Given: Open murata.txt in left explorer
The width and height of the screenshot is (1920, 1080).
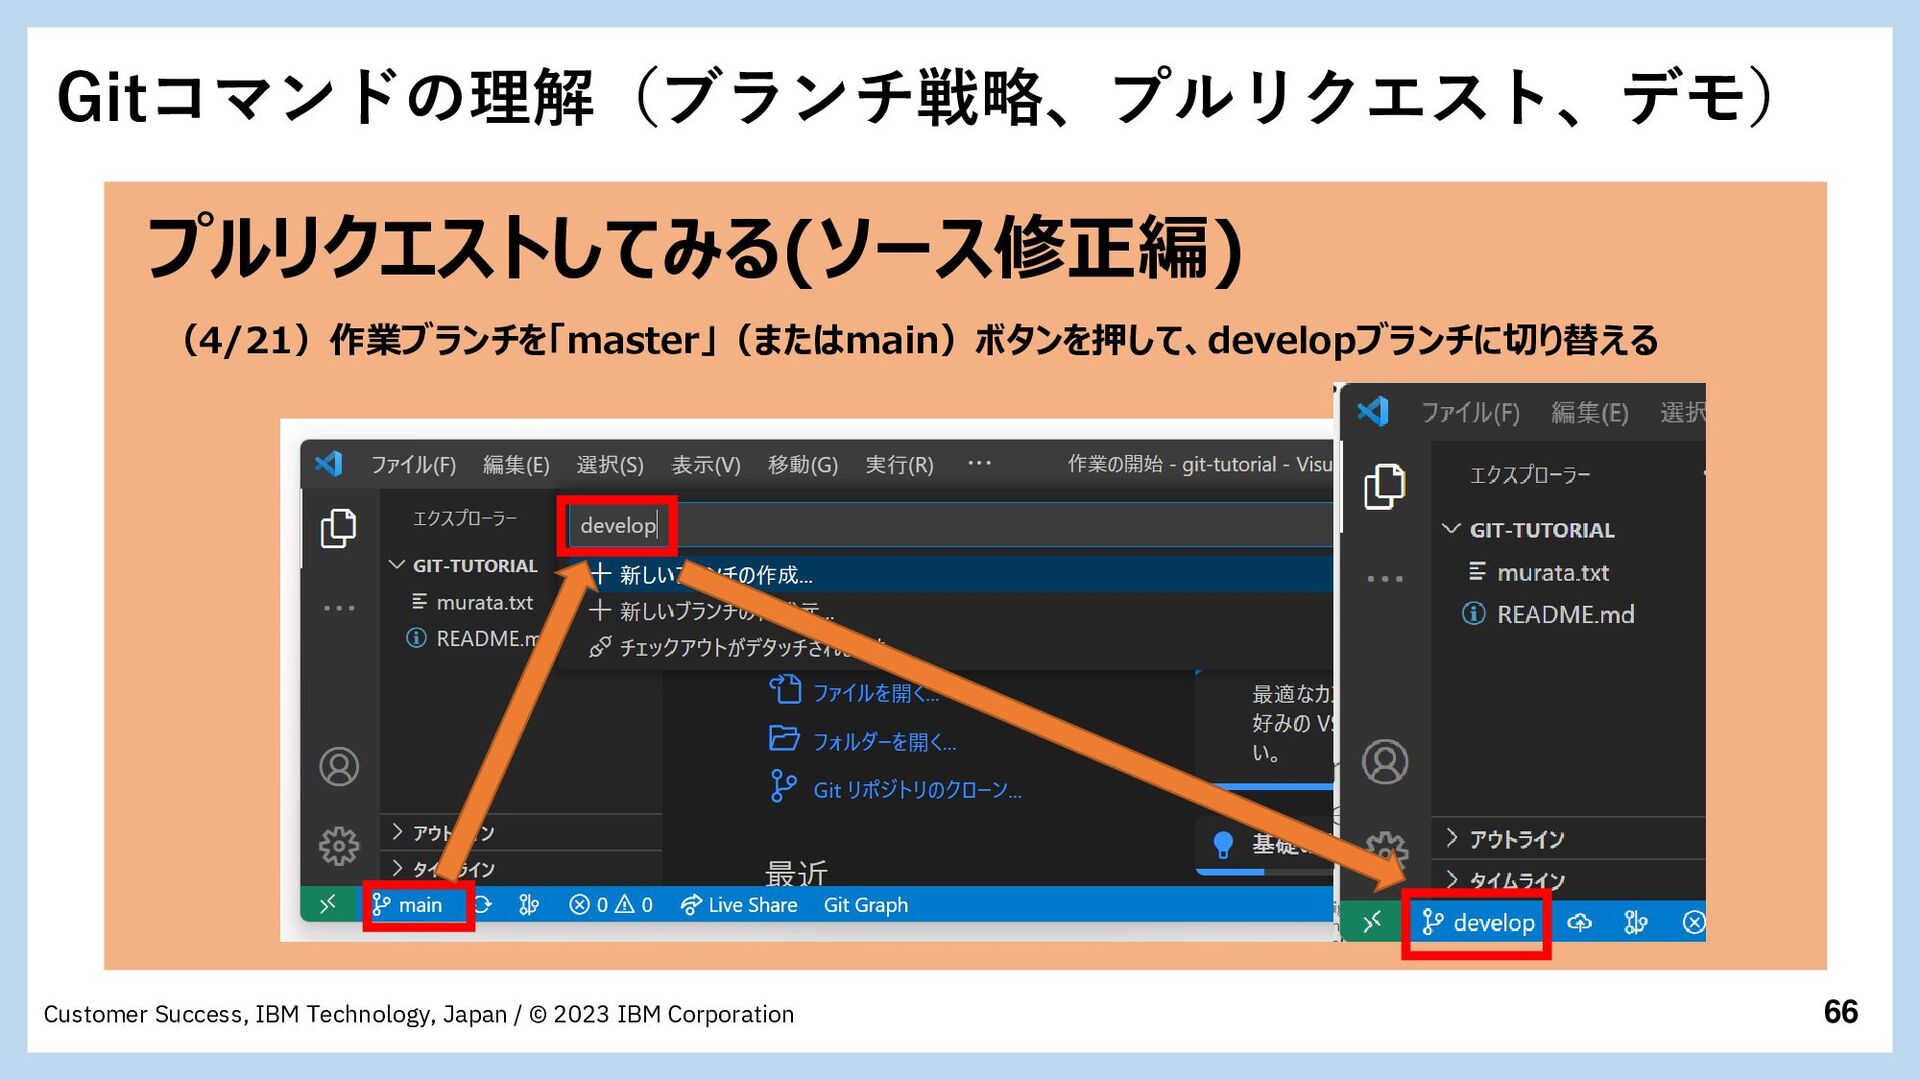Looking at the screenshot, I should click(473, 602).
